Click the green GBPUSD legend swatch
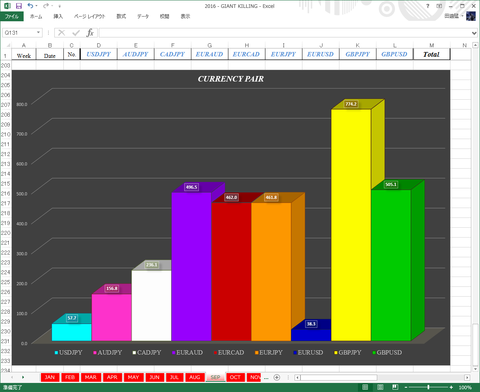480x392 pixels. click(374, 353)
